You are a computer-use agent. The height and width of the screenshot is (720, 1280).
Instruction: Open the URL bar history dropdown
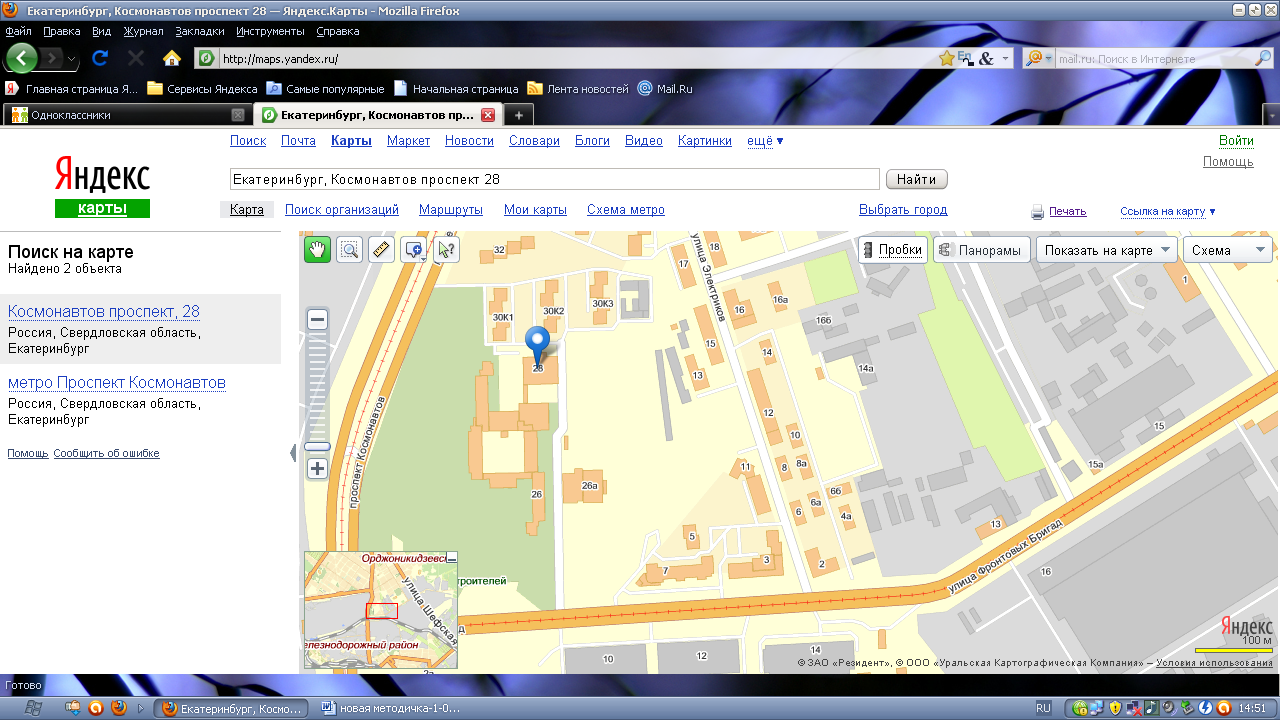click(1005, 59)
